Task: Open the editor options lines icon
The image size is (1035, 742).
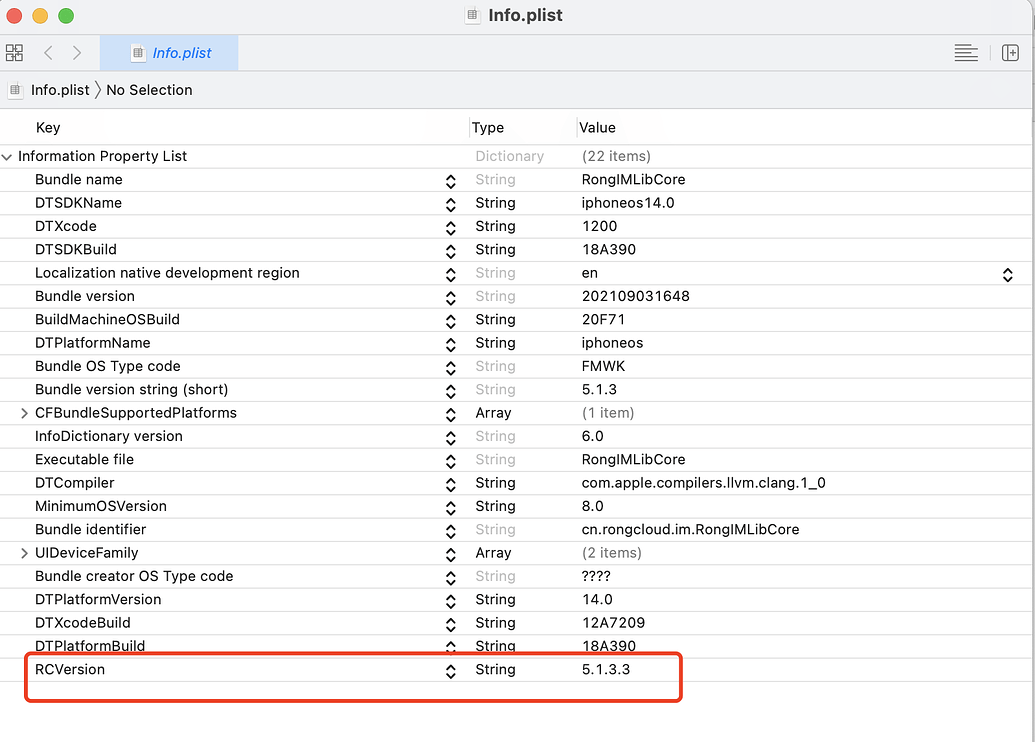Action: click(x=966, y=53)
